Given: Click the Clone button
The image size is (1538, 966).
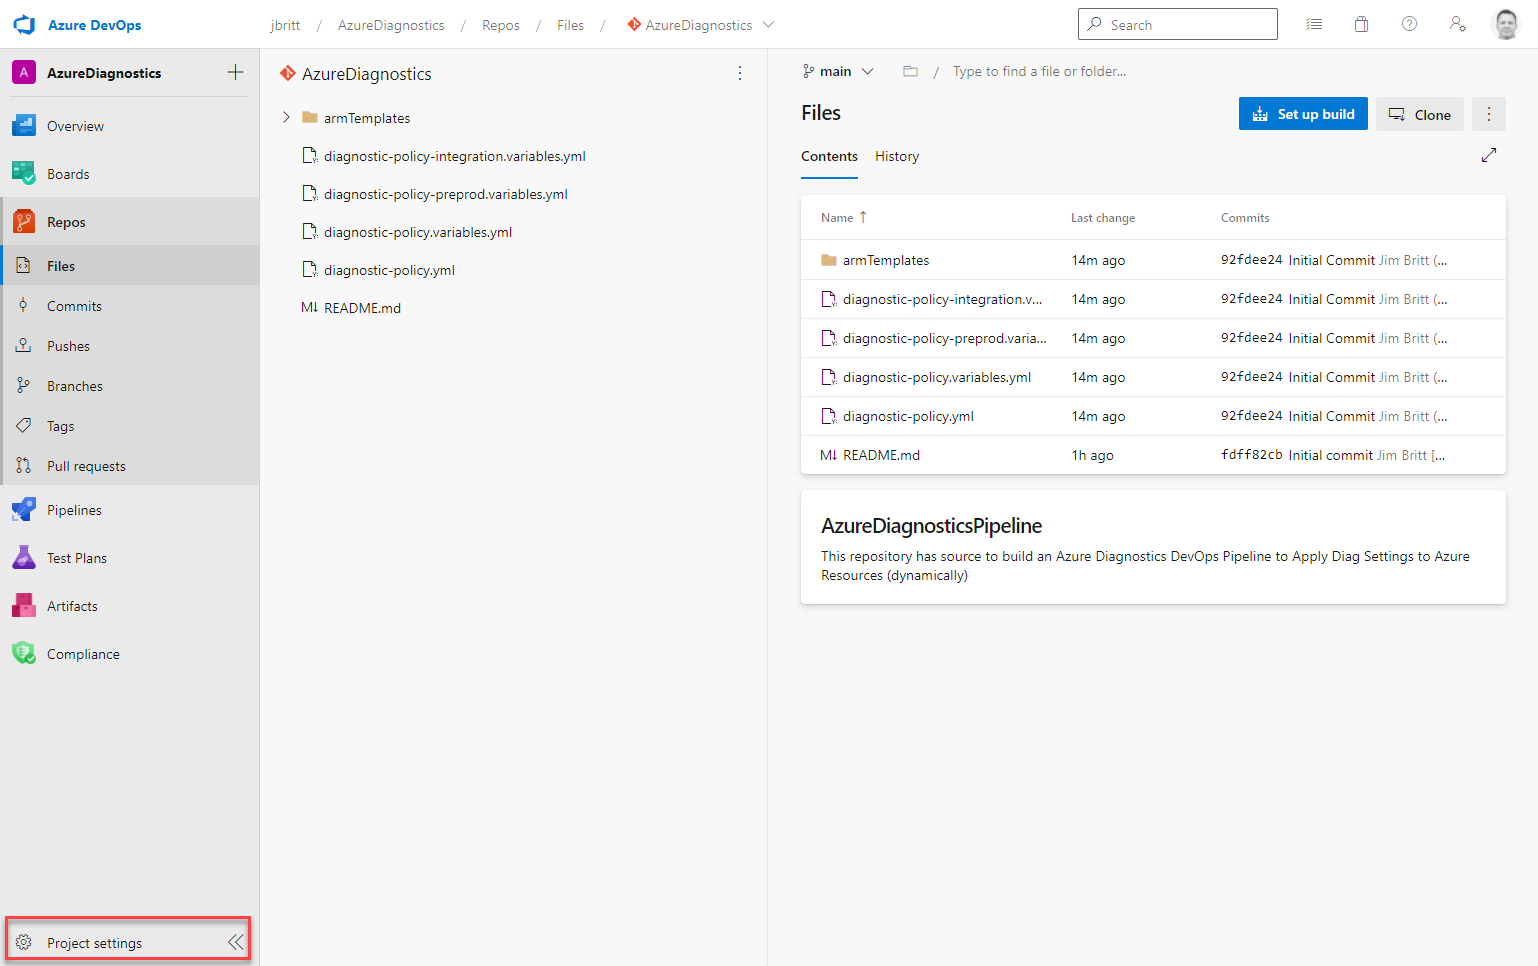Looking at the screenshot, I should (1420, 114).
